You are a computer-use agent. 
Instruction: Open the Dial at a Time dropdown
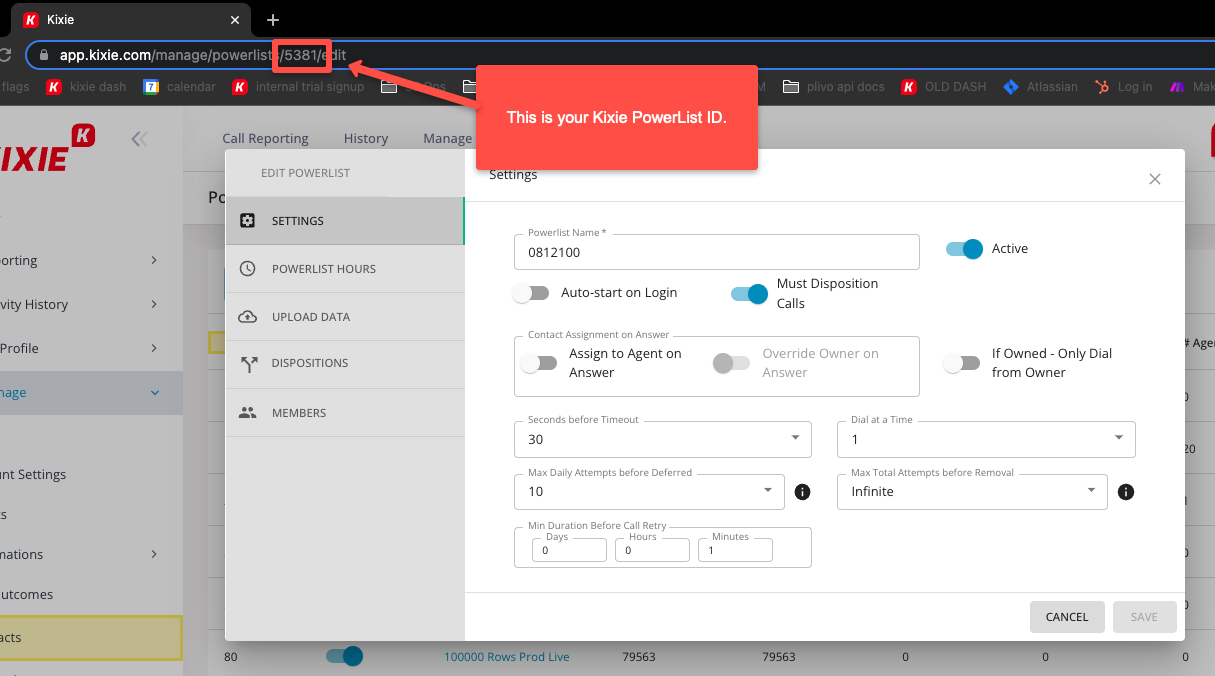[x=986, y=439]
